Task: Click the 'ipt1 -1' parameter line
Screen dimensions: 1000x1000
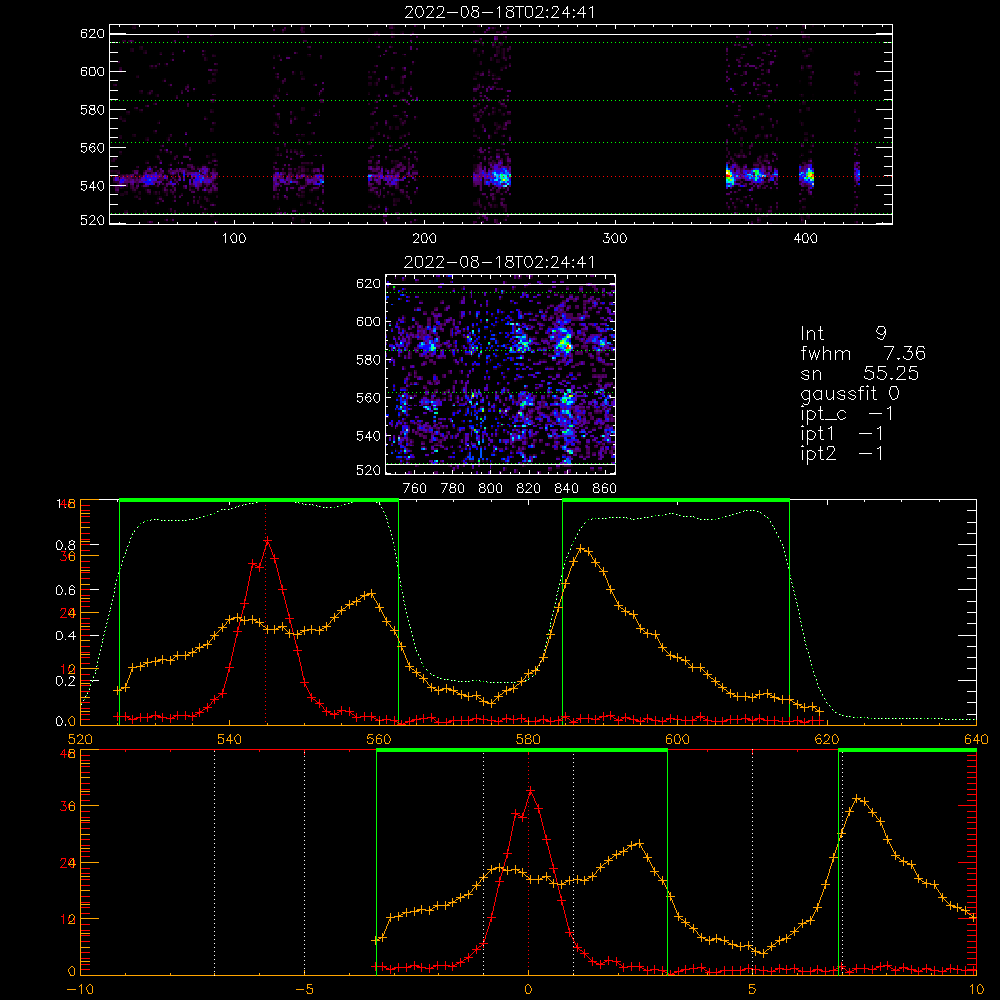Action: 842,434
